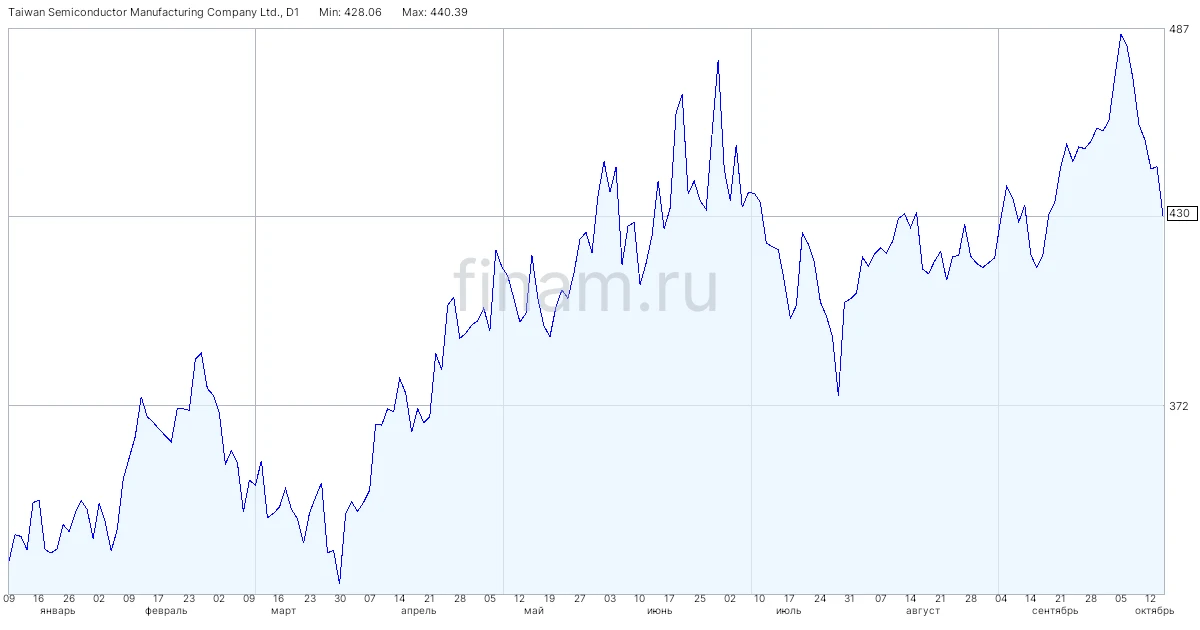Click the date tick labeled 04
The width and height of the screenshot is (1200, 630).
pos(1000,598)
